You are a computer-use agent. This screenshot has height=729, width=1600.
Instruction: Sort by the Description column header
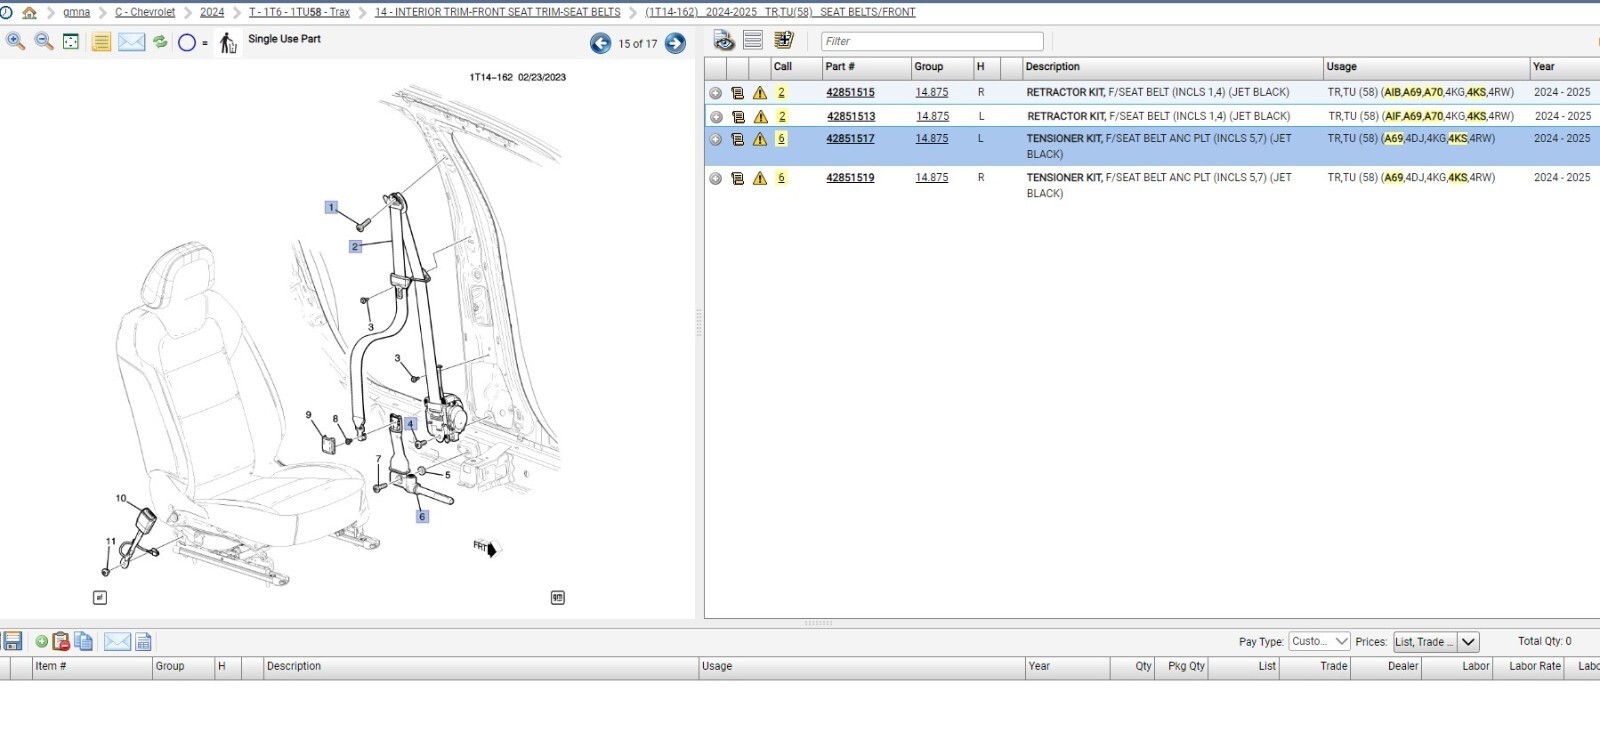click(1052, 67)
